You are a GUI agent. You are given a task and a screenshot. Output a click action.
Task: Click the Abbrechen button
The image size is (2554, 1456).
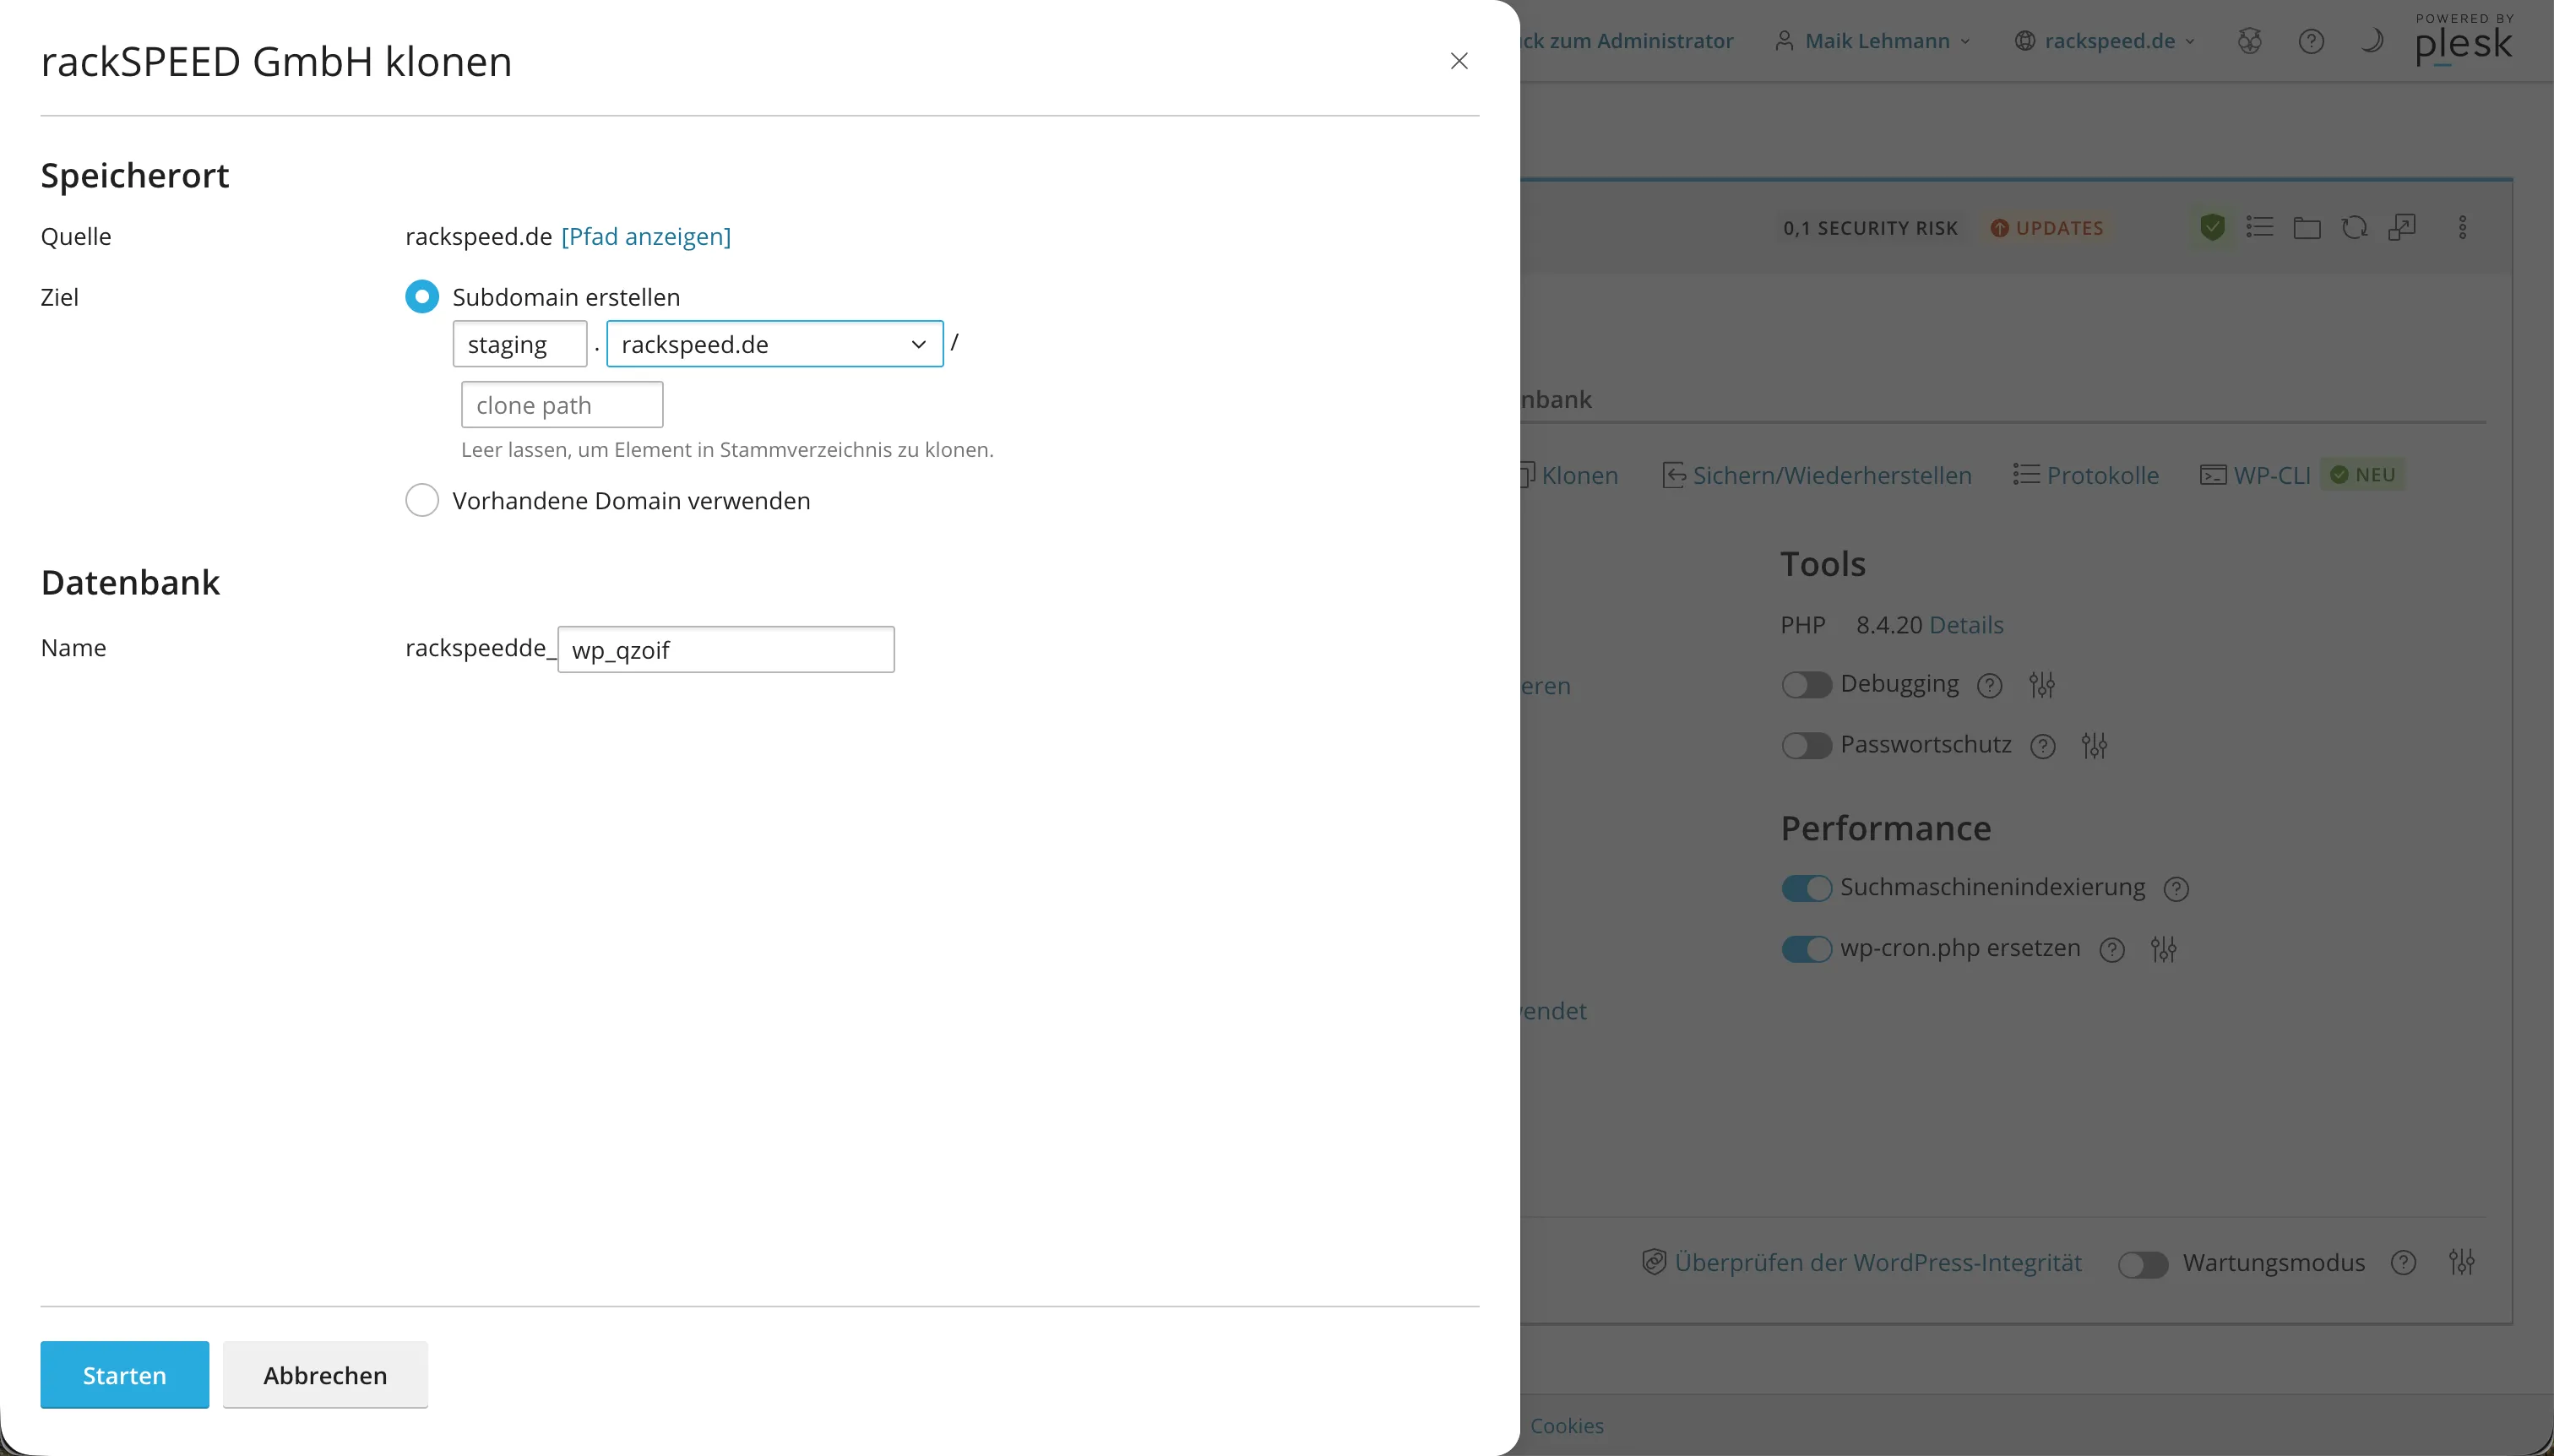tap(325, 1375)
